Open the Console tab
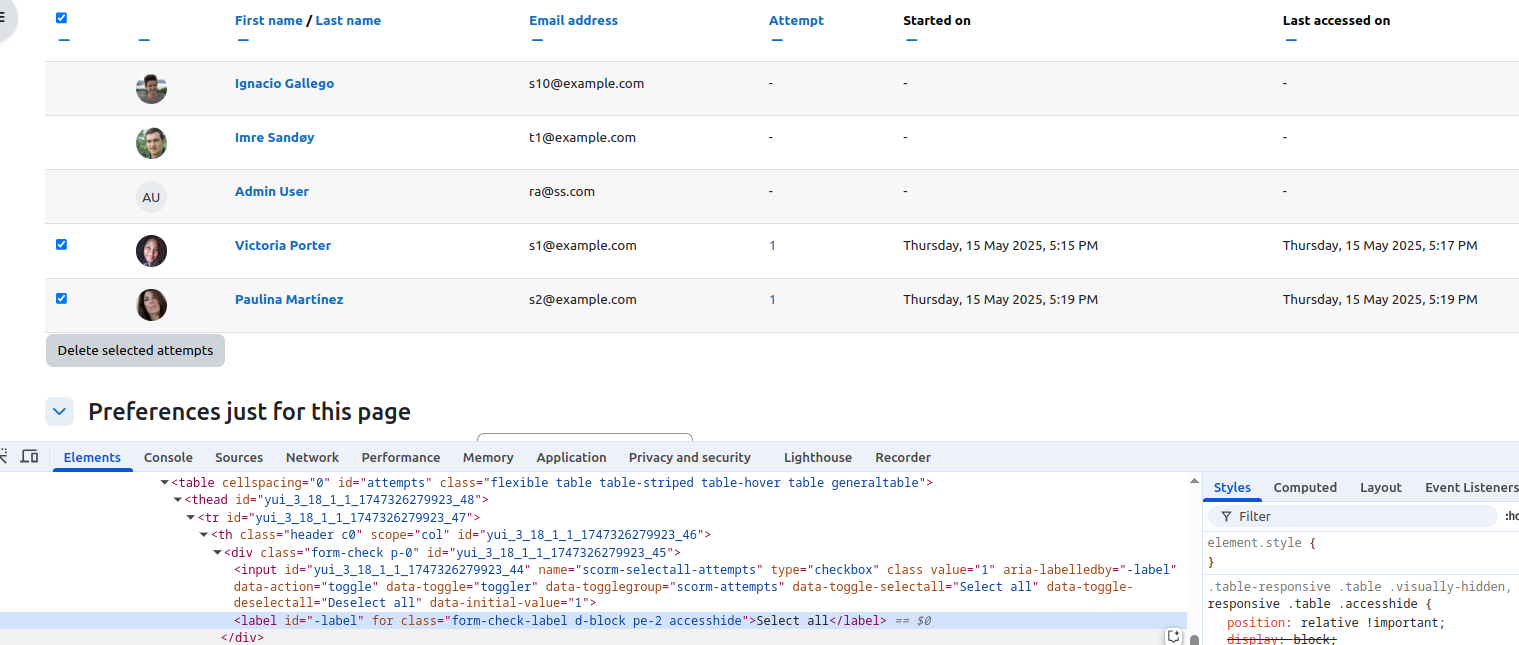This screenshot has height=645, width=1519. click(x=168, y=457)
